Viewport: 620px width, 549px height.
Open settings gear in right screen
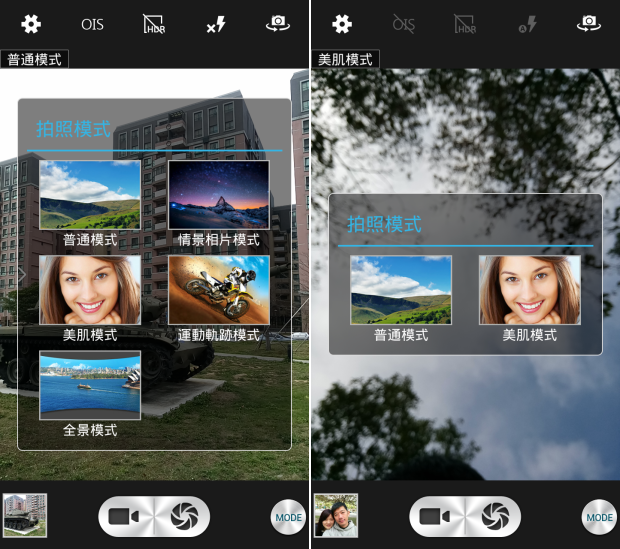pyautogui.click(x=342, y=24)
